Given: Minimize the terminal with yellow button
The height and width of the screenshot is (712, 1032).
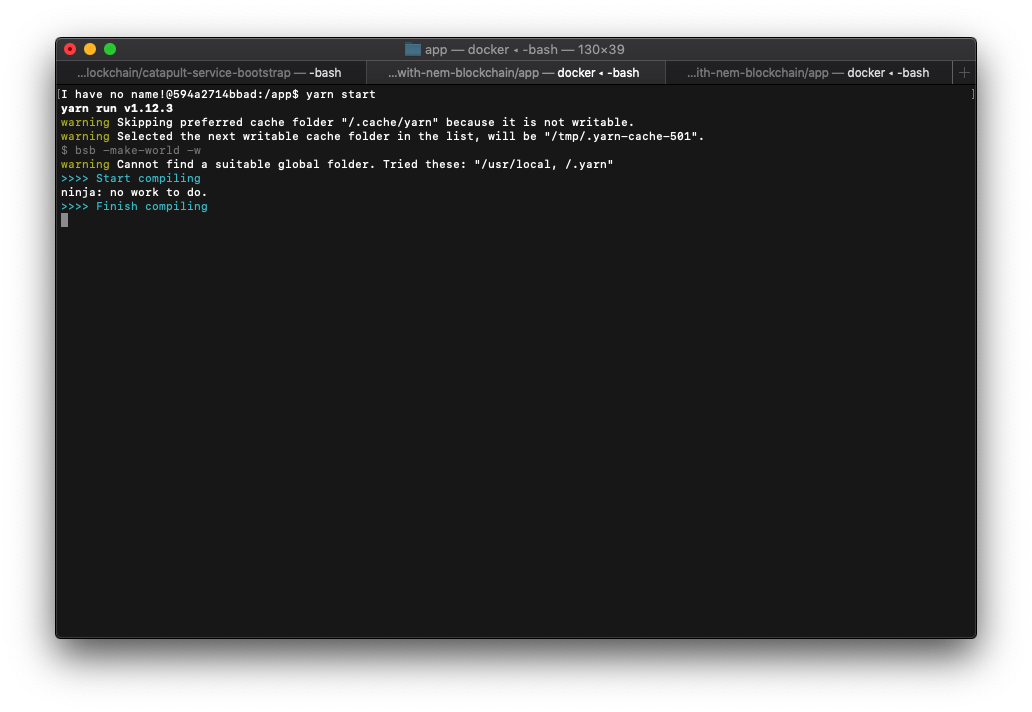Looking at the screenshot, I should pos(90,49).
